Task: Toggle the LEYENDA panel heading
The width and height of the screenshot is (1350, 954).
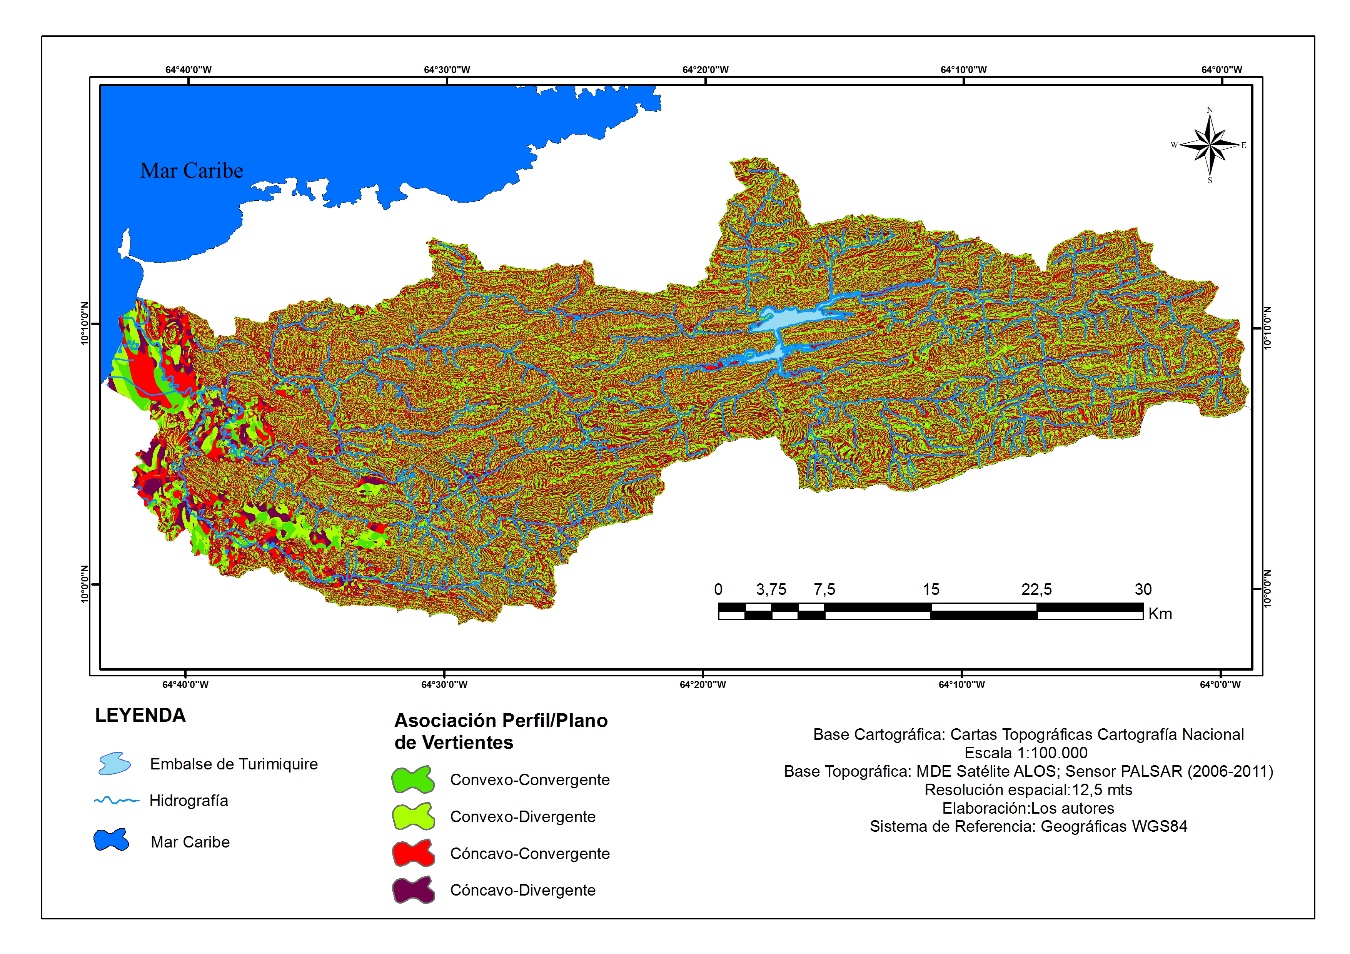Action: click(141, 716)
